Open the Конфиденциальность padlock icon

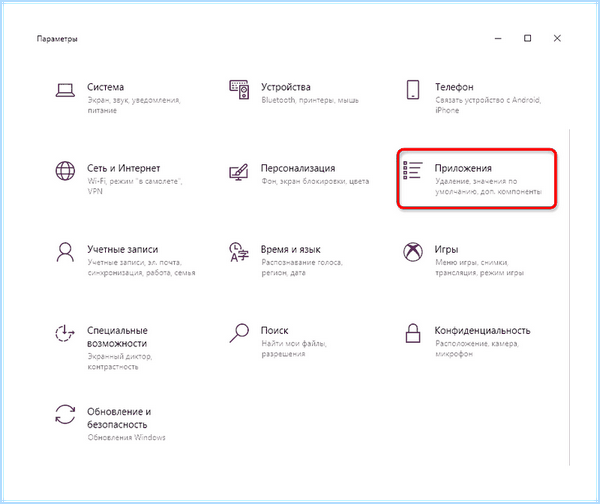[413, 333]
